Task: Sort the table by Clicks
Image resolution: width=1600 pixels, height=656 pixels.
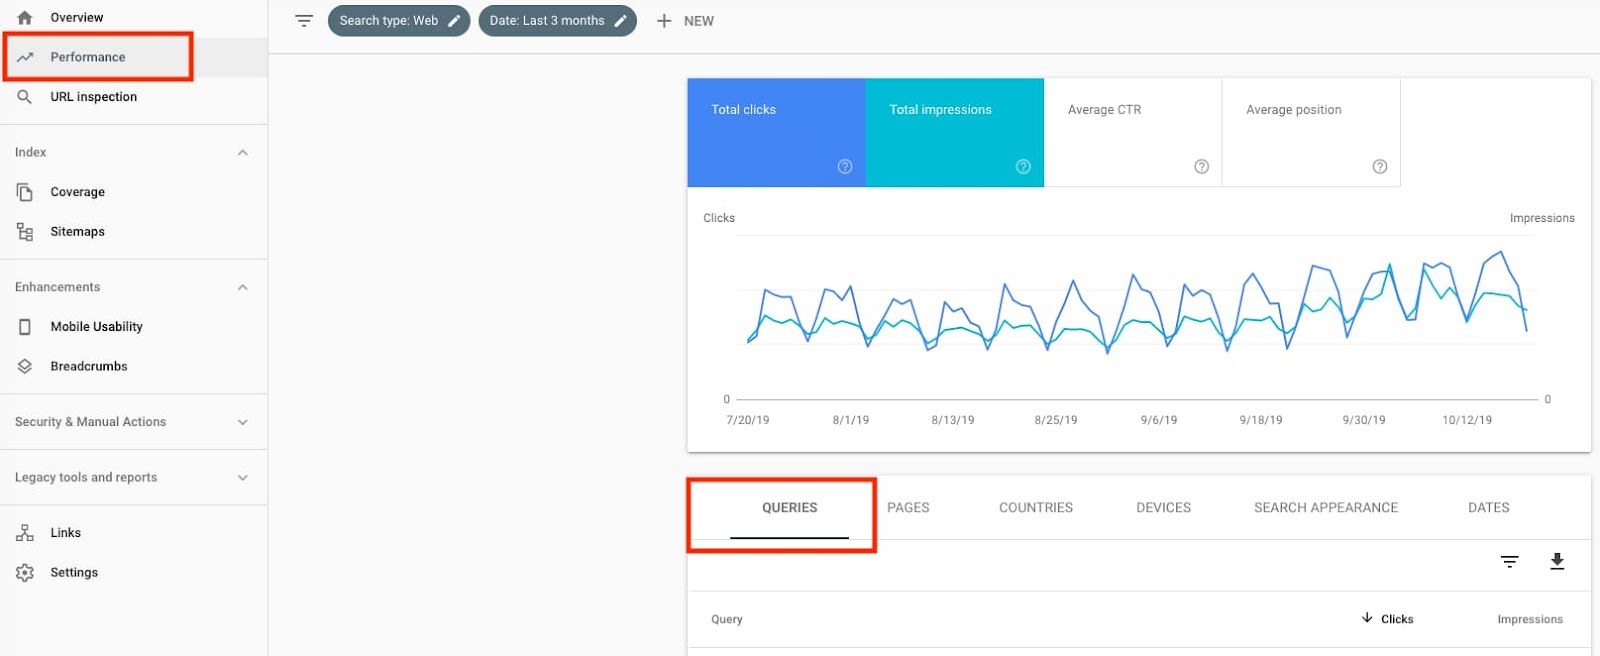Action: (x=1397, y=620)
